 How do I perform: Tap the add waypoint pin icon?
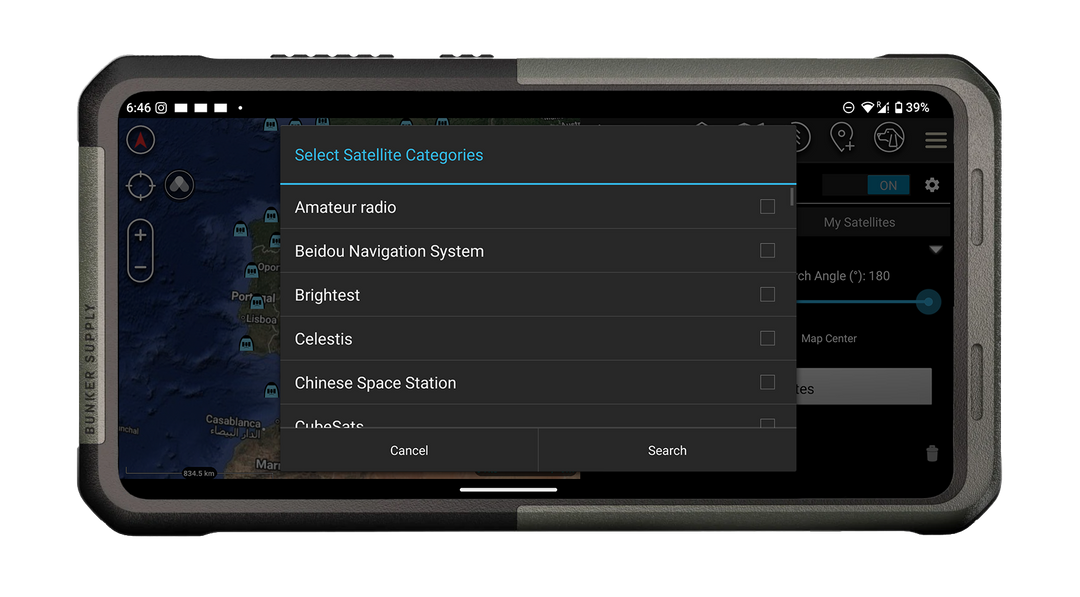click(843, 138)
